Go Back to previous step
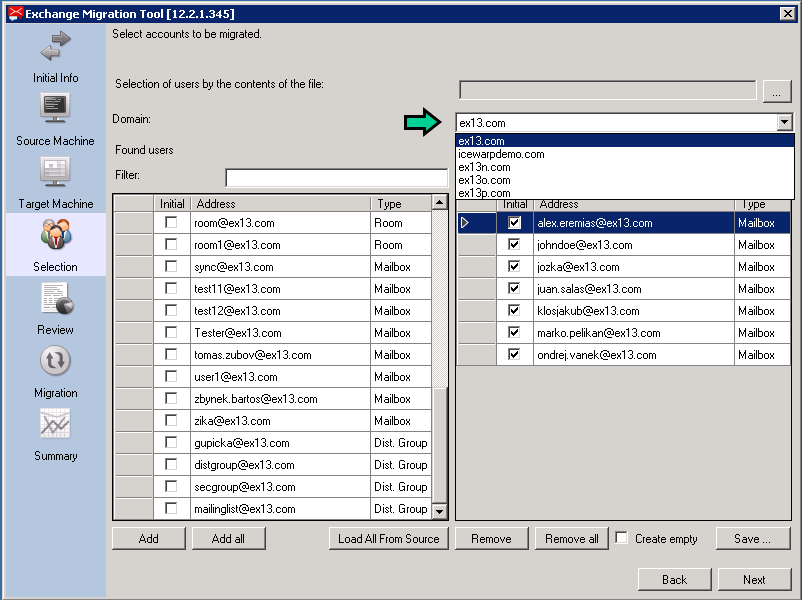Image resolution: width=802 pixels, height=600 pixels. (x=675, y=580)
